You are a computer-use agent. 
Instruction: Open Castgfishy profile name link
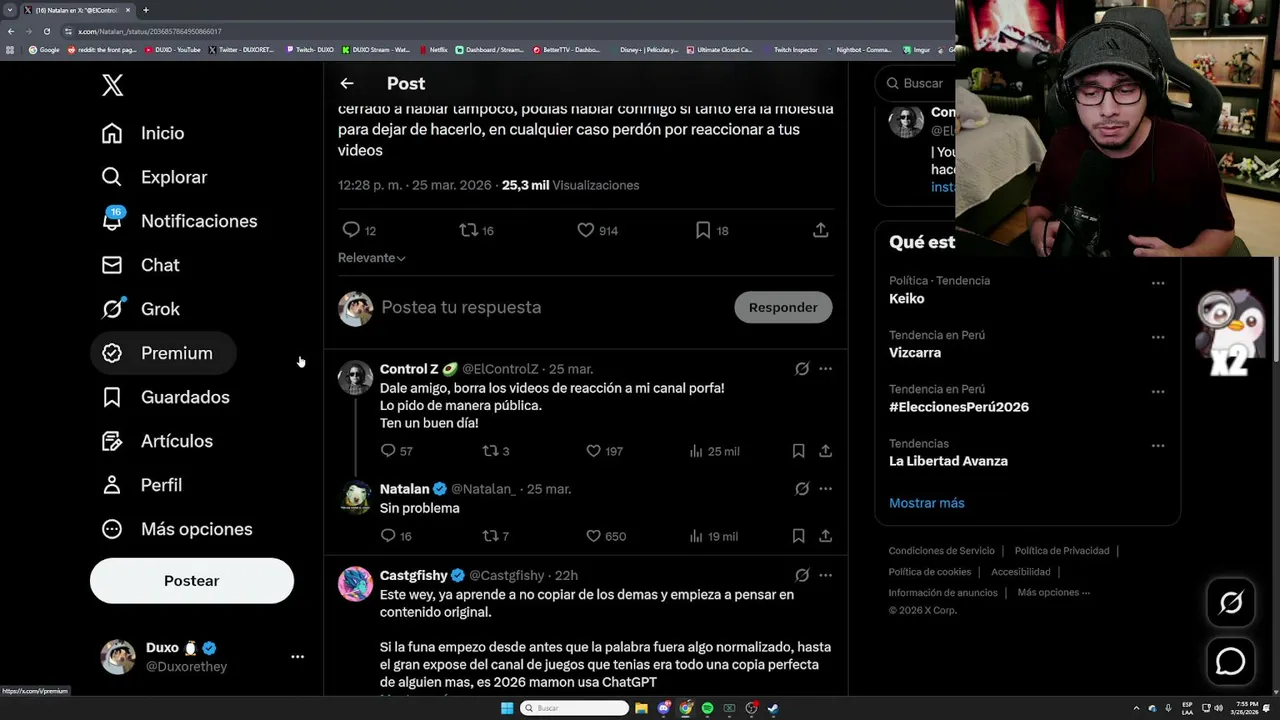pos(414,576)
